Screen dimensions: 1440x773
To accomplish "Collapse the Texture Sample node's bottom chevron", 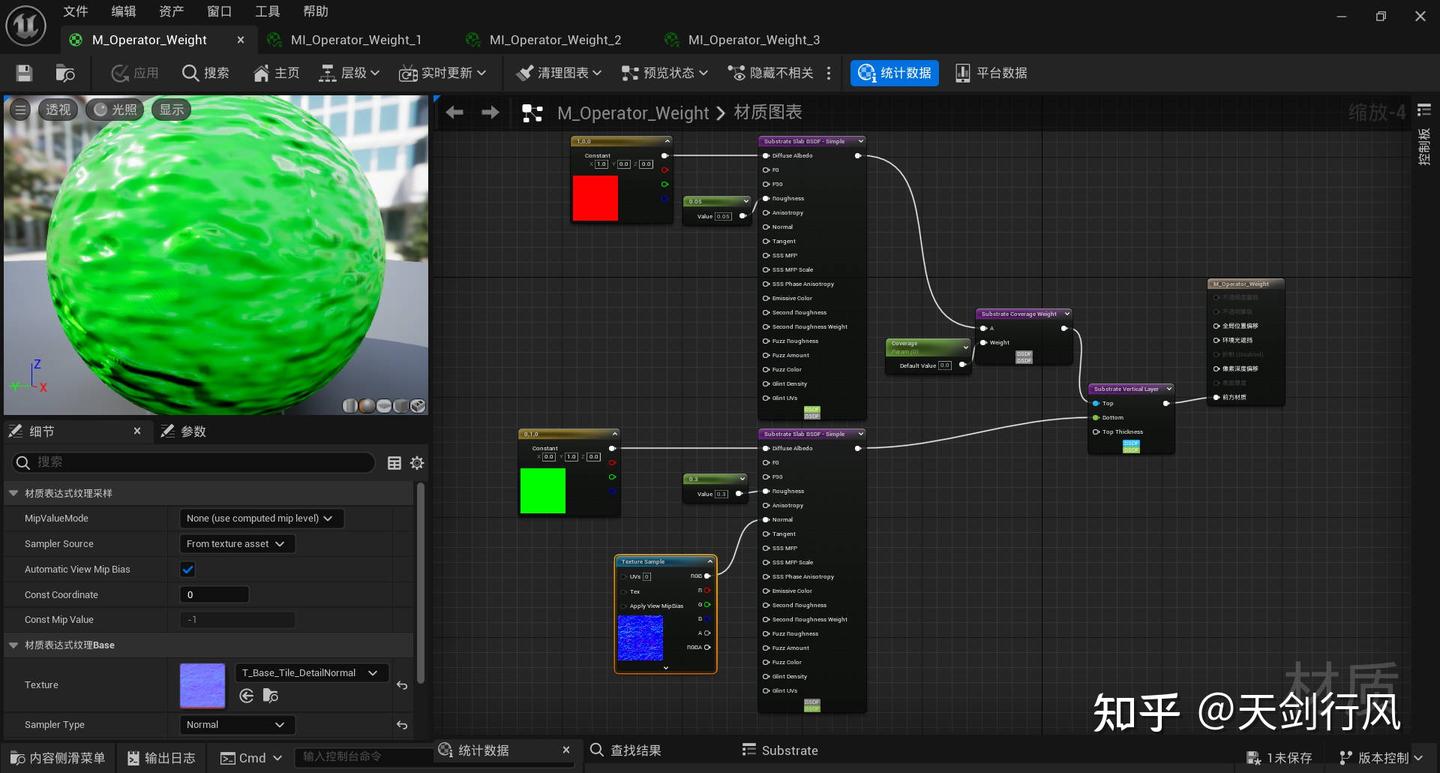I will click(x=665, y=668).
